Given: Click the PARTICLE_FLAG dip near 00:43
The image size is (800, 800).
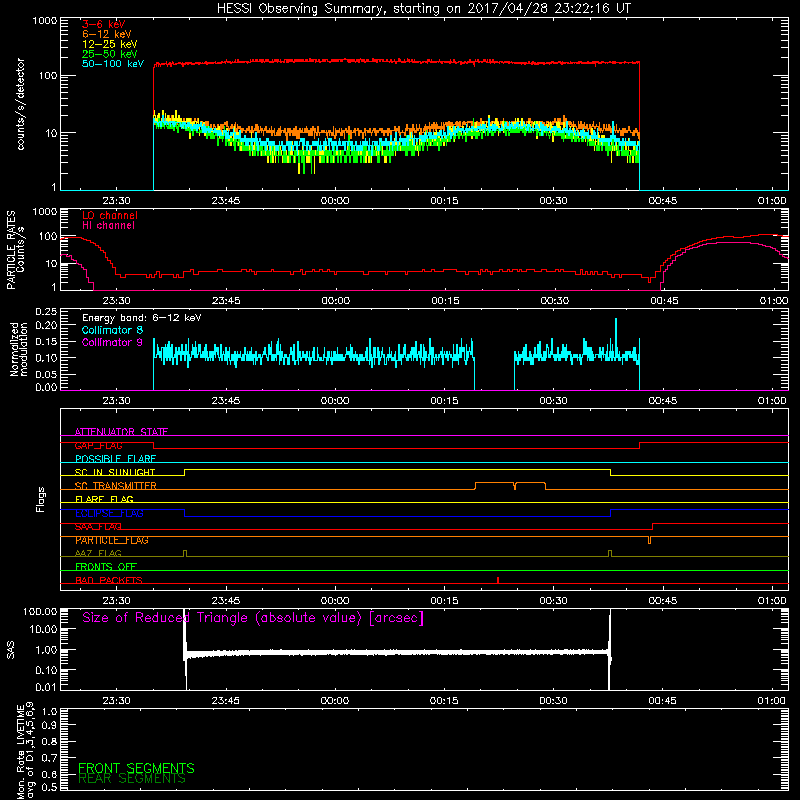Looking at the screenshot, I should tap(649, 540).
